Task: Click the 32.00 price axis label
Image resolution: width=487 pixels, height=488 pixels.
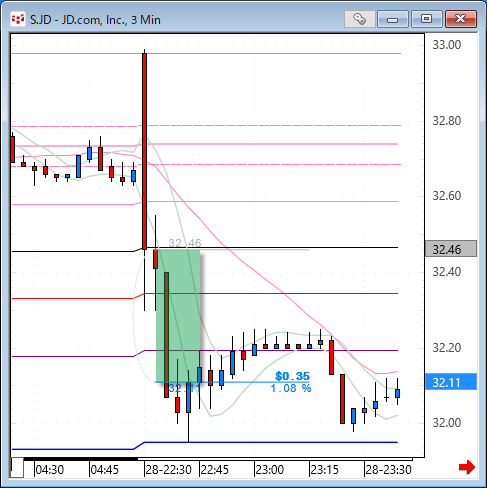Action: [x=447, y=423]
